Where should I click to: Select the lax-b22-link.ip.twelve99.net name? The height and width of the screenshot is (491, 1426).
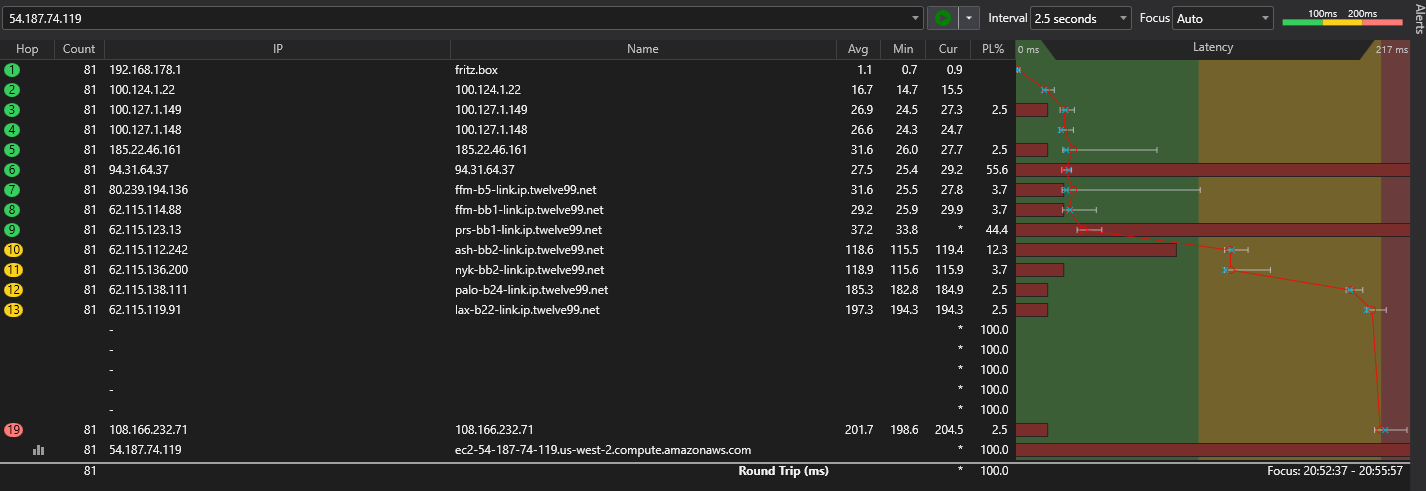point(527,310)
